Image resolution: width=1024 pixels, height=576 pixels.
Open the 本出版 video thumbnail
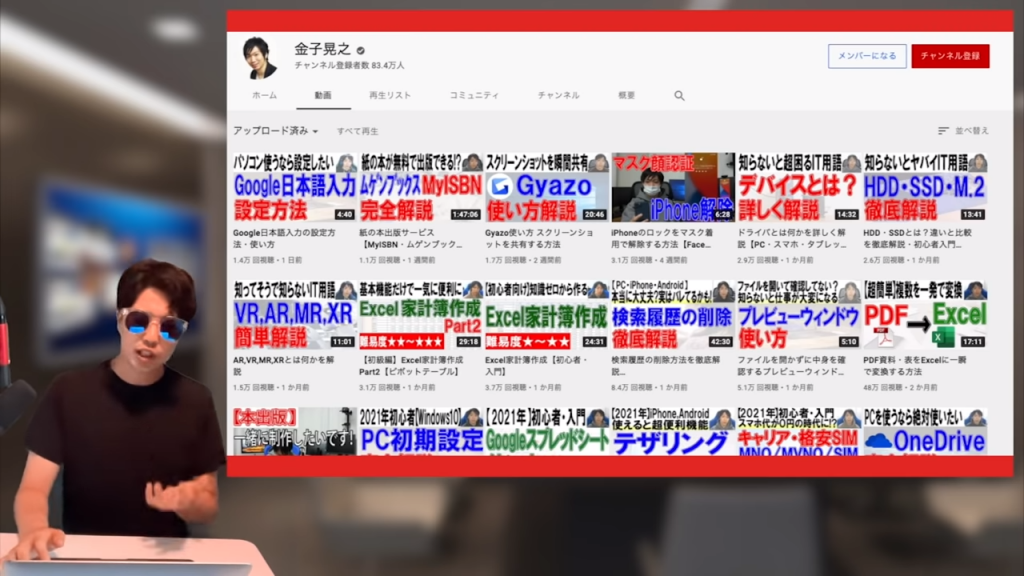click(x=295, y=432)
